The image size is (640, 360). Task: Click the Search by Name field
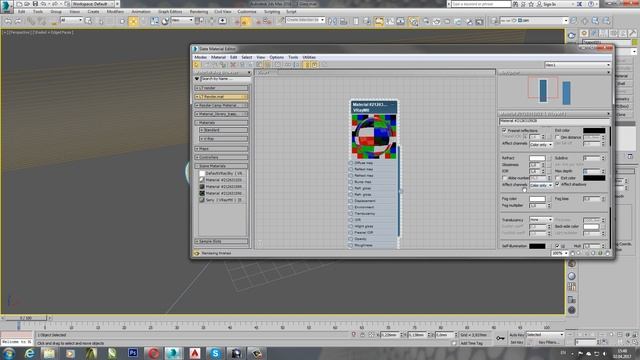tap(225, 79)
